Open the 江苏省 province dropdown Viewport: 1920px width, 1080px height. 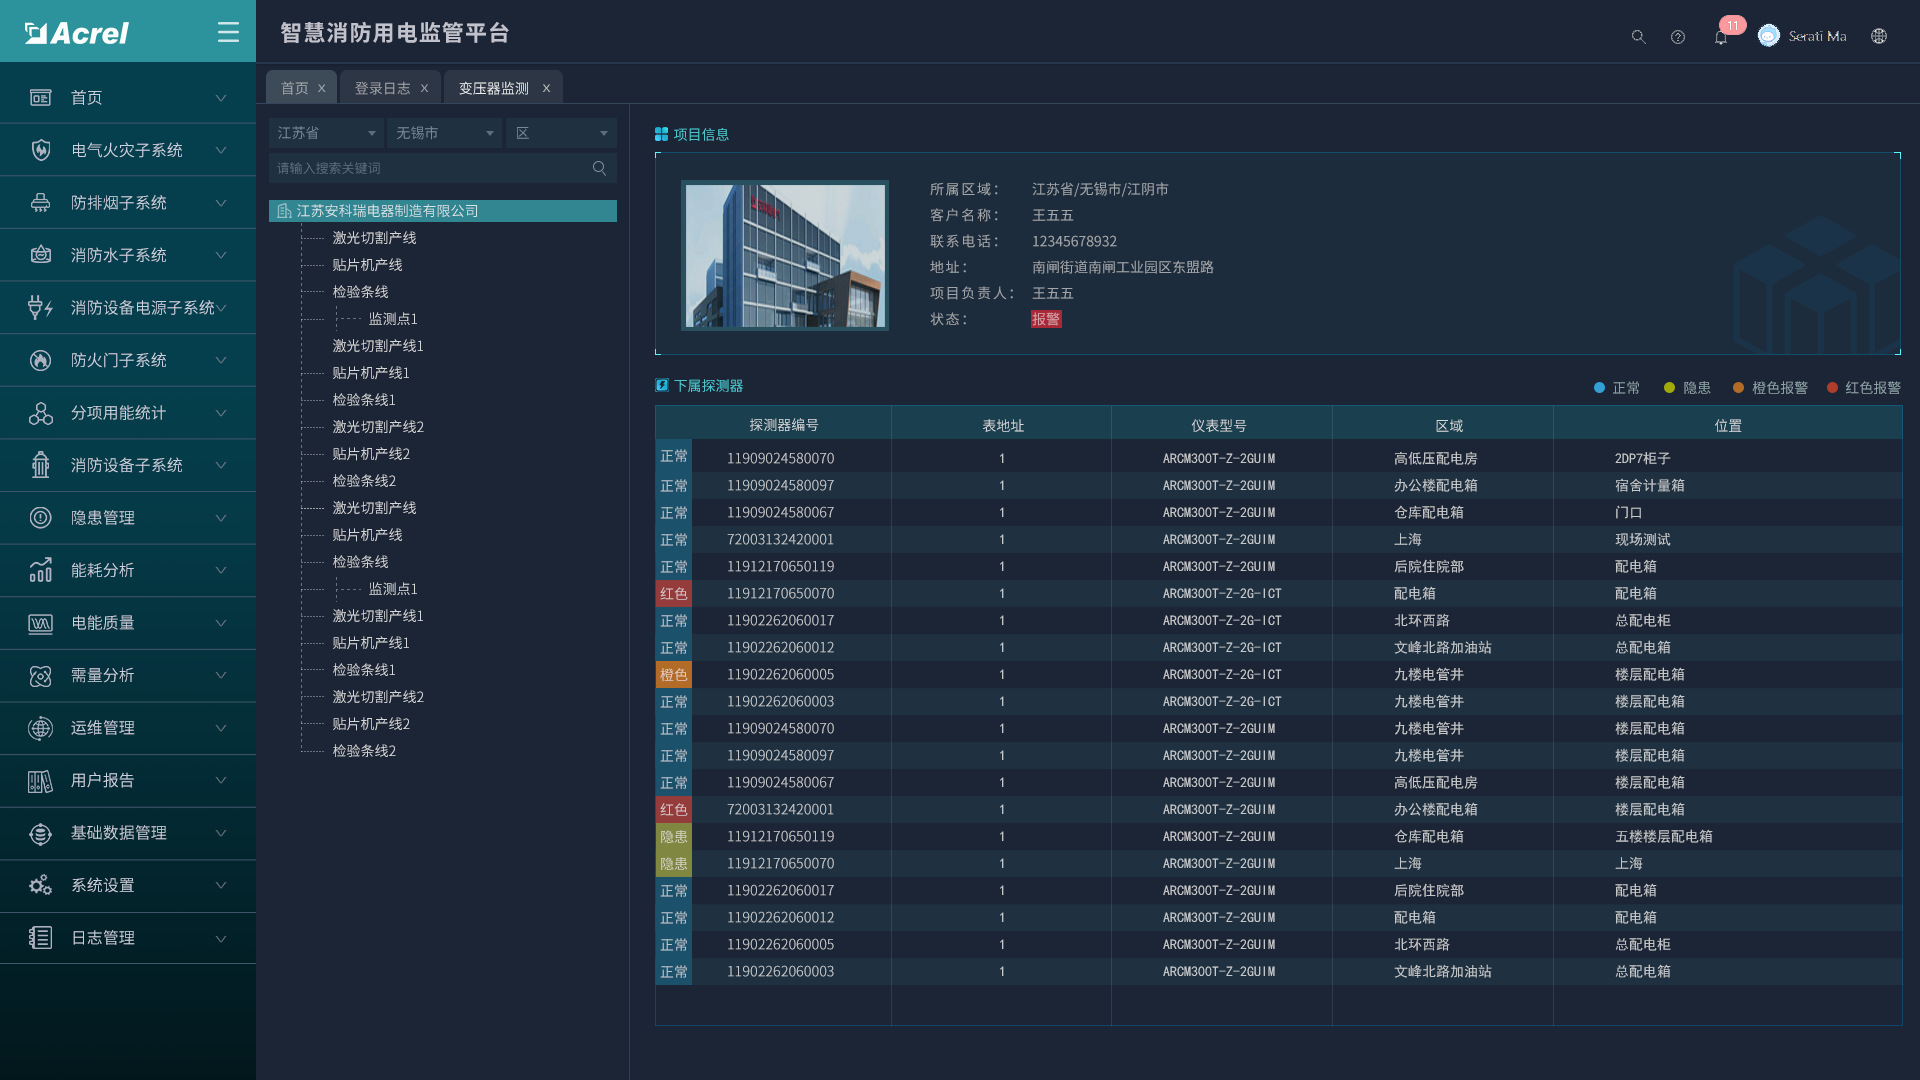(x=326, y=133)
